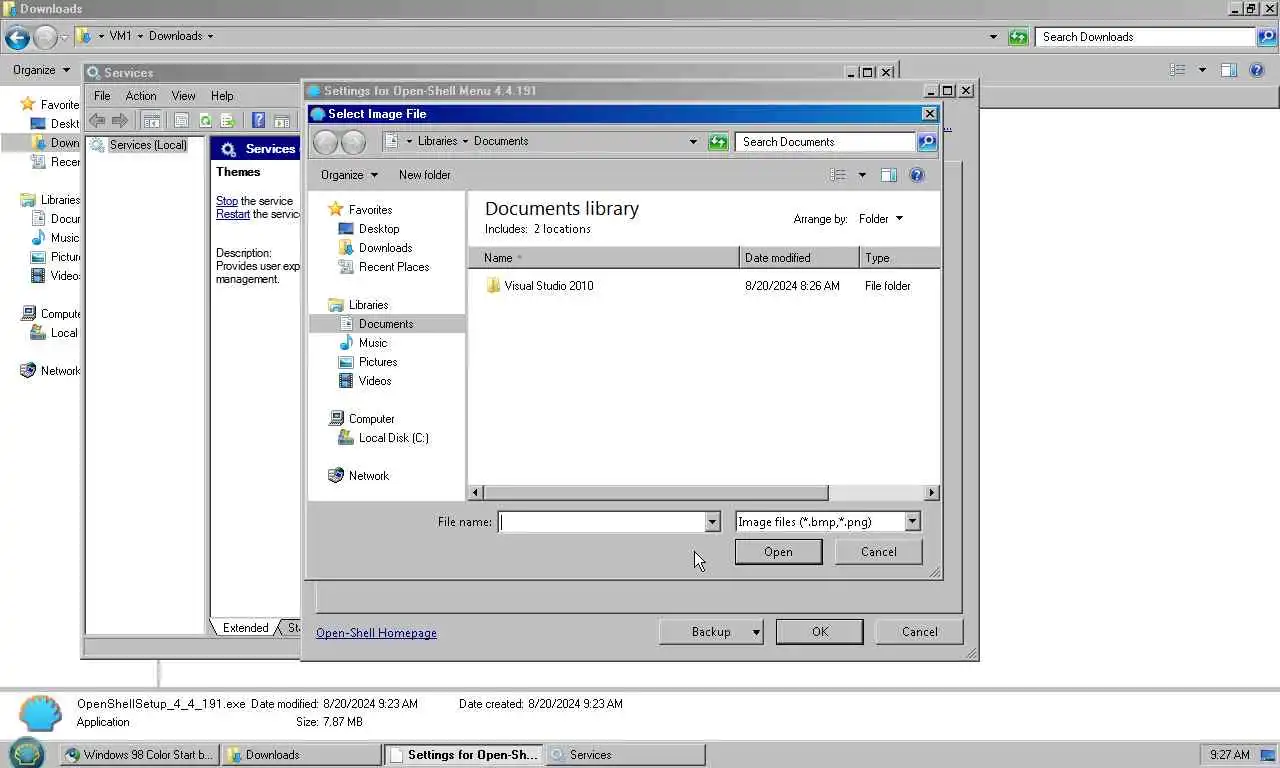Click the 9:27 AM taskbar clock

[x=1229, y=755]
